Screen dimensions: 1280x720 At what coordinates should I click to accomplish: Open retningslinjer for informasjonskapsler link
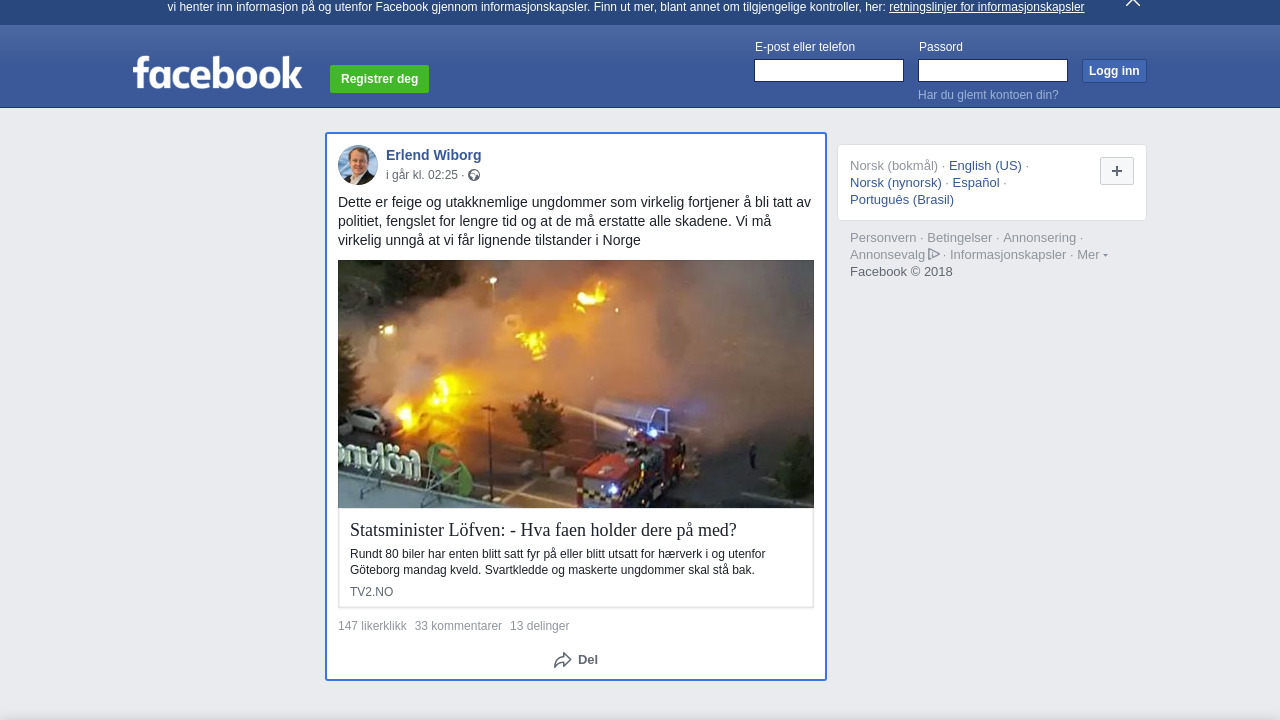[986, 7]
